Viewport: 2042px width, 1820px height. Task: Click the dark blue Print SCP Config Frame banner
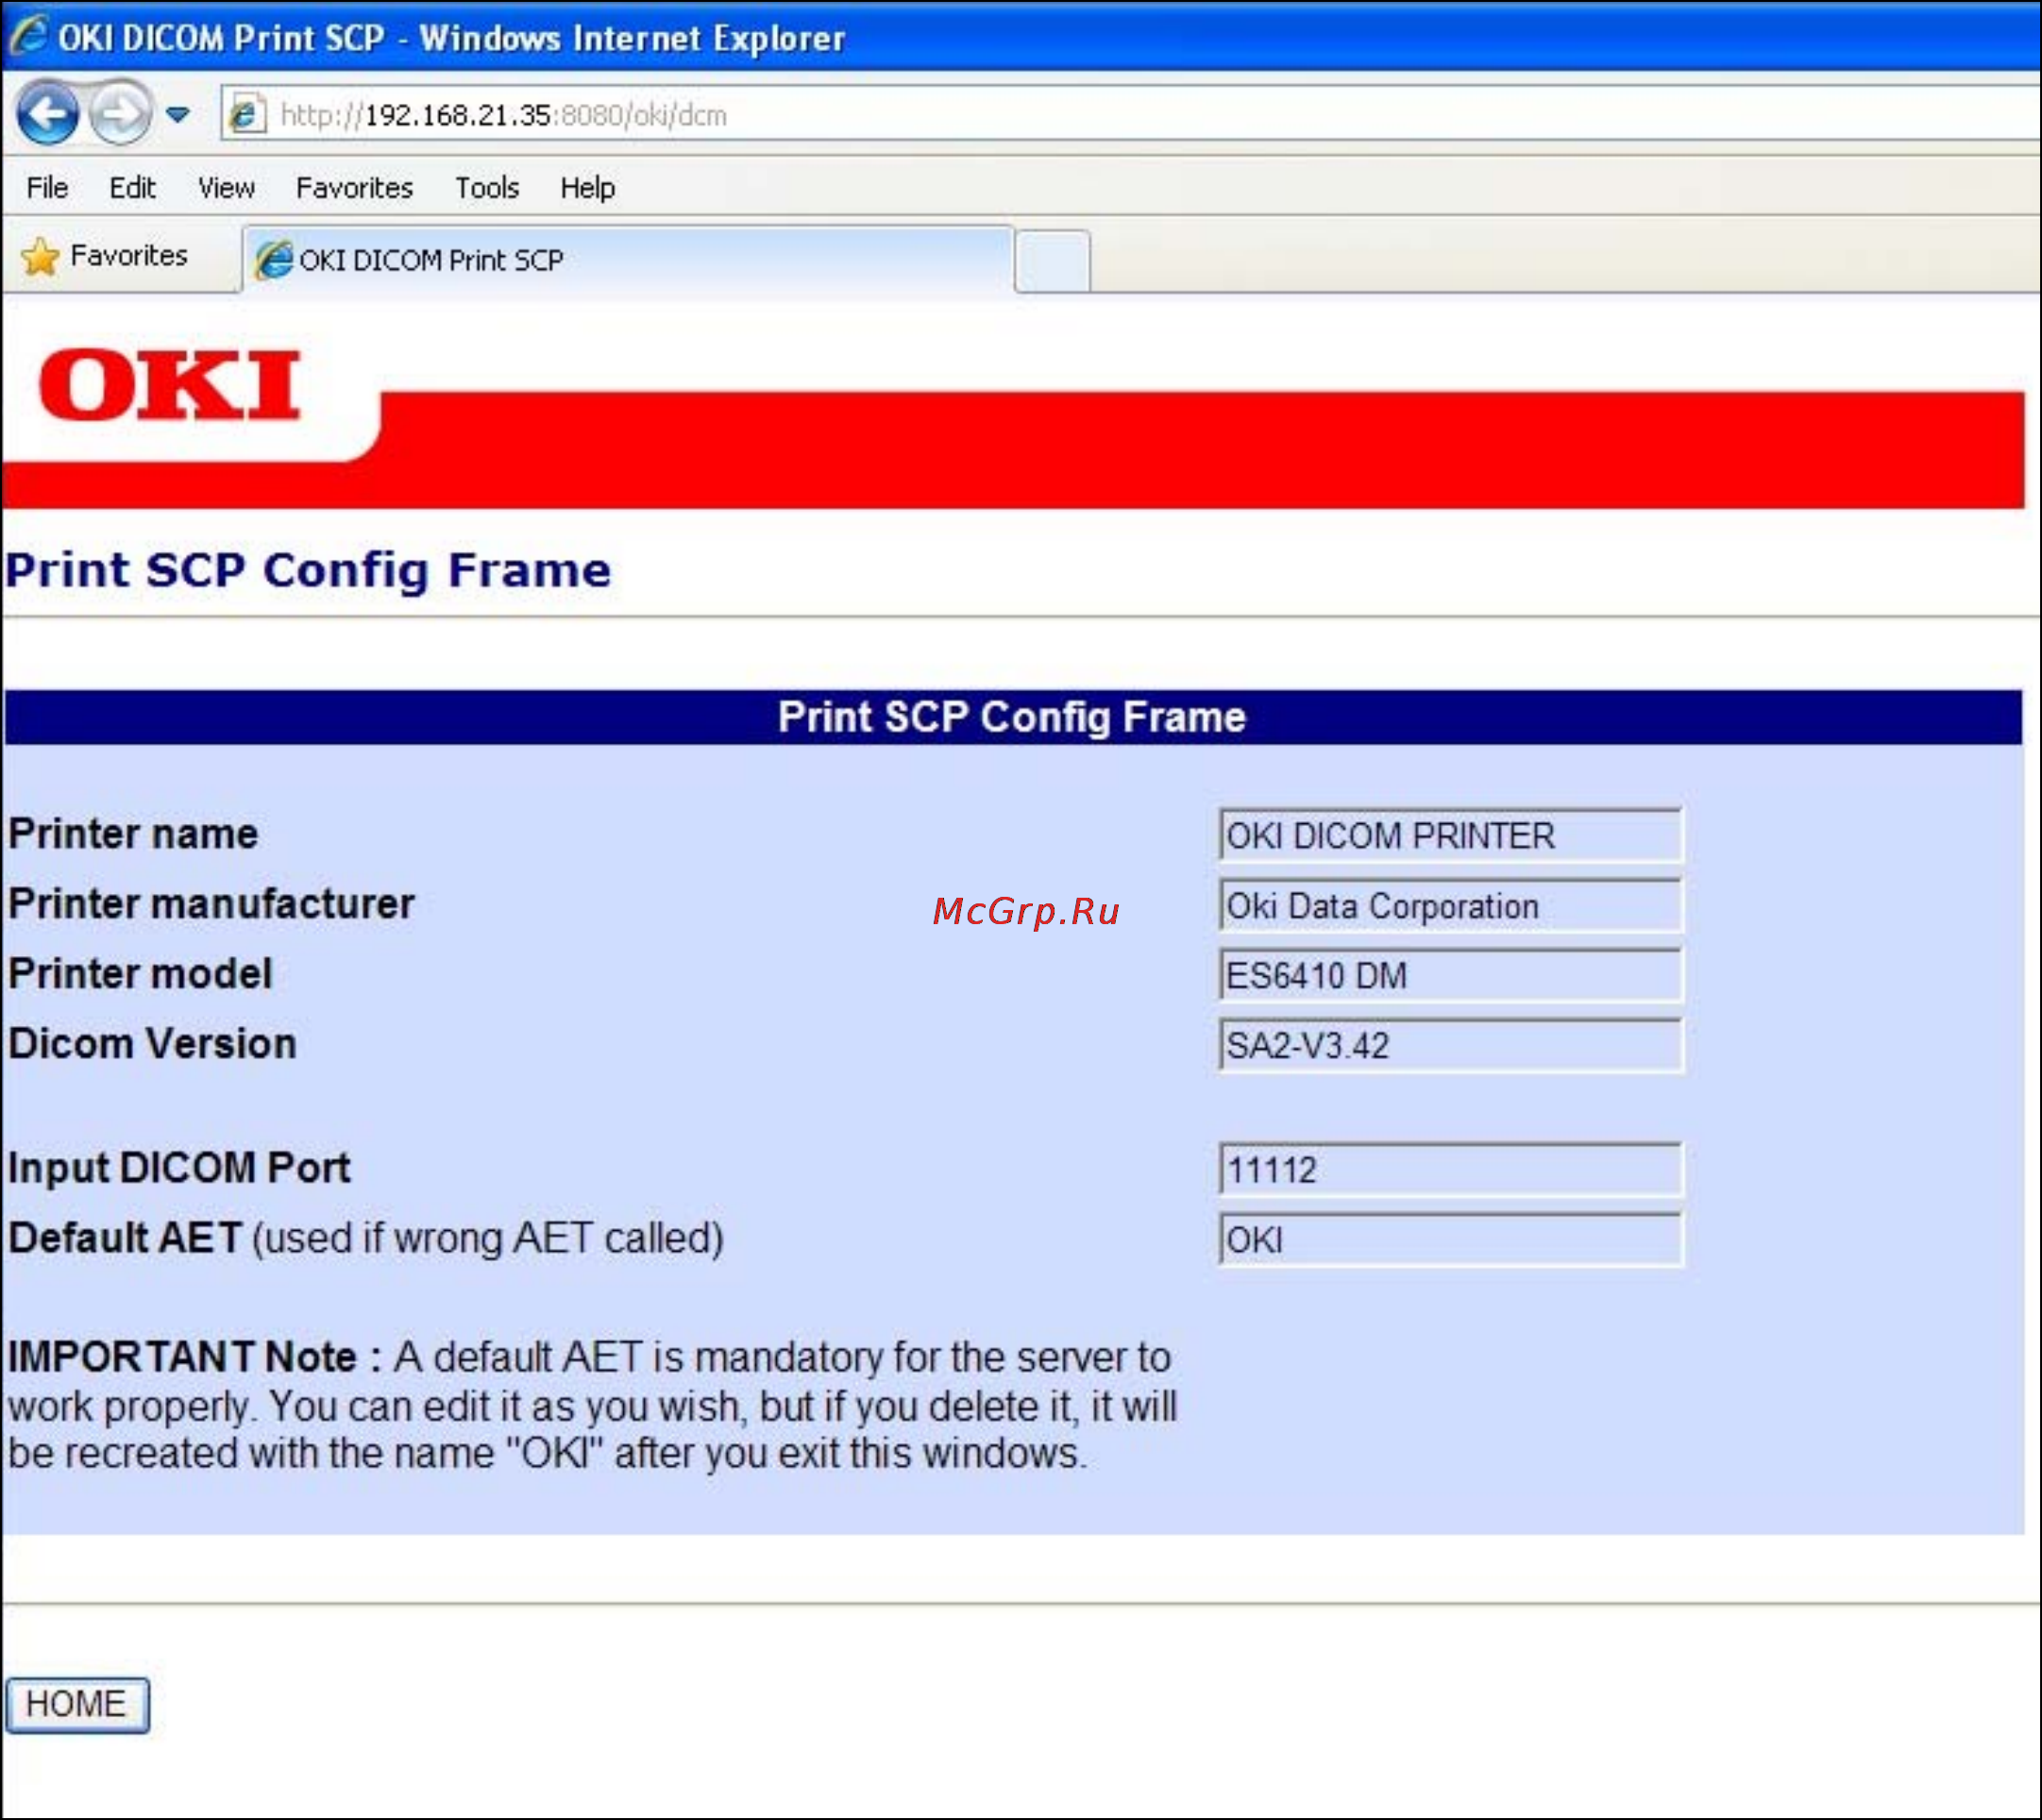1013,717
